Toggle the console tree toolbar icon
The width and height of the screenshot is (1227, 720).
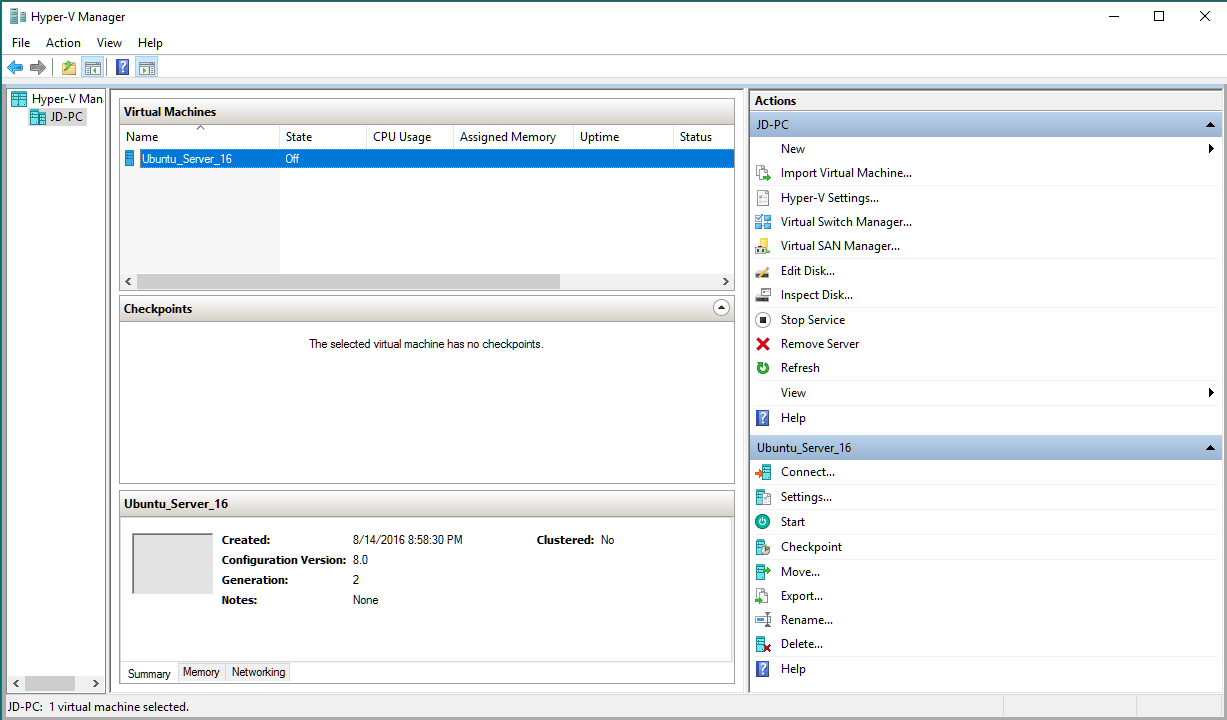93,67
